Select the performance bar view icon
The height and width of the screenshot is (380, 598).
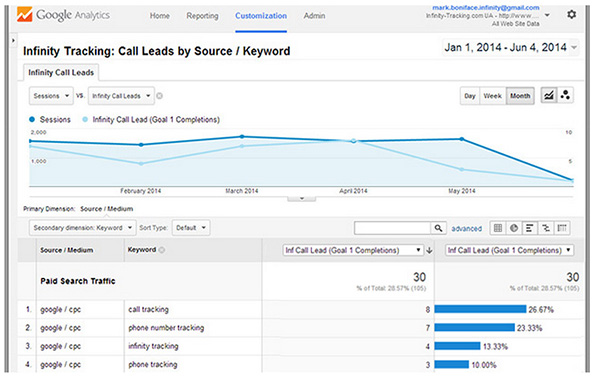pos(530,228)
